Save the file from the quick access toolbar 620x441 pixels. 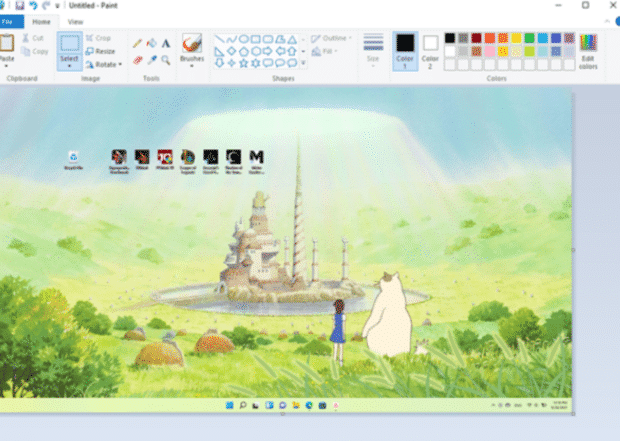(x=19, y=6)
